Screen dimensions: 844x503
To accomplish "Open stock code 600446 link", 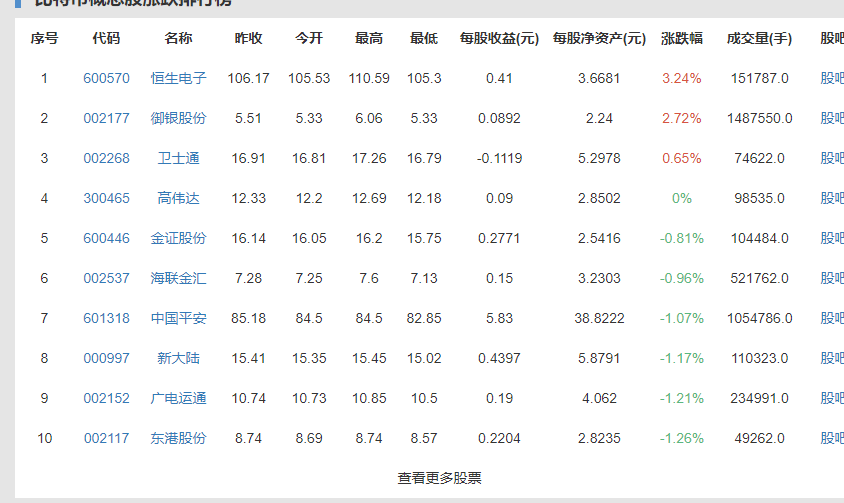I will click(106, 238).
